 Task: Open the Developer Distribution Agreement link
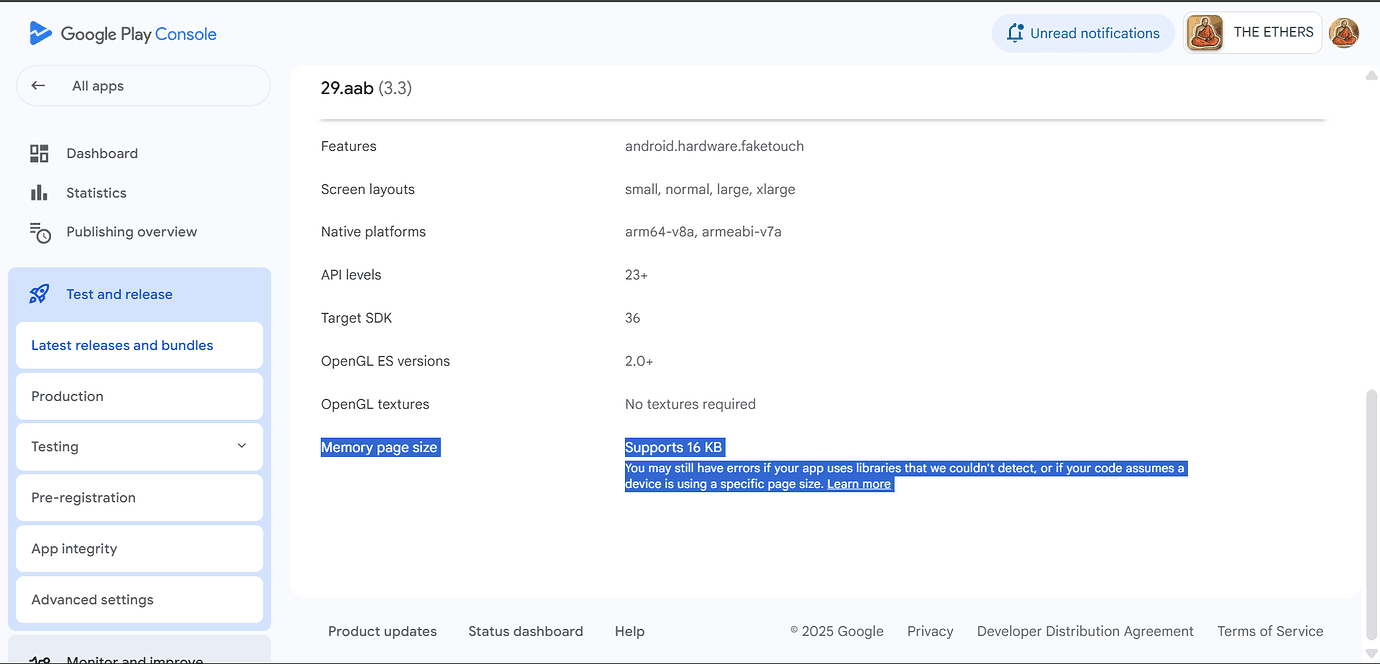click(1085, 631)
